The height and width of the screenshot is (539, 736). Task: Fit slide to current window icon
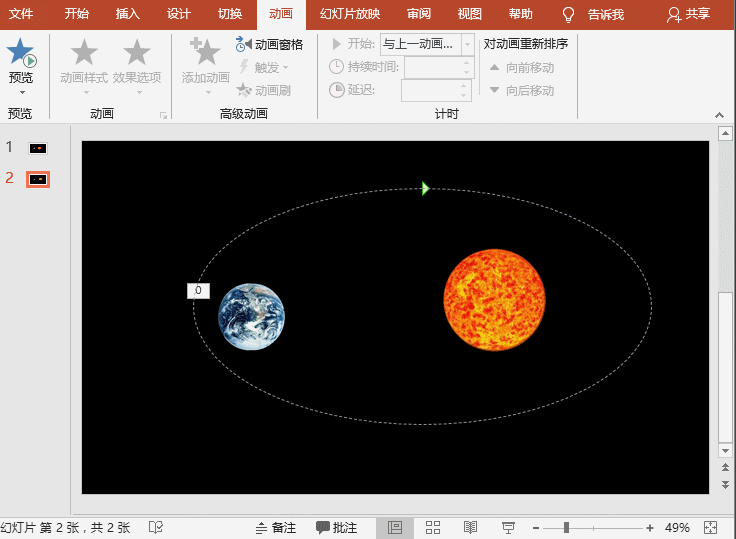(x=711, y=528)
